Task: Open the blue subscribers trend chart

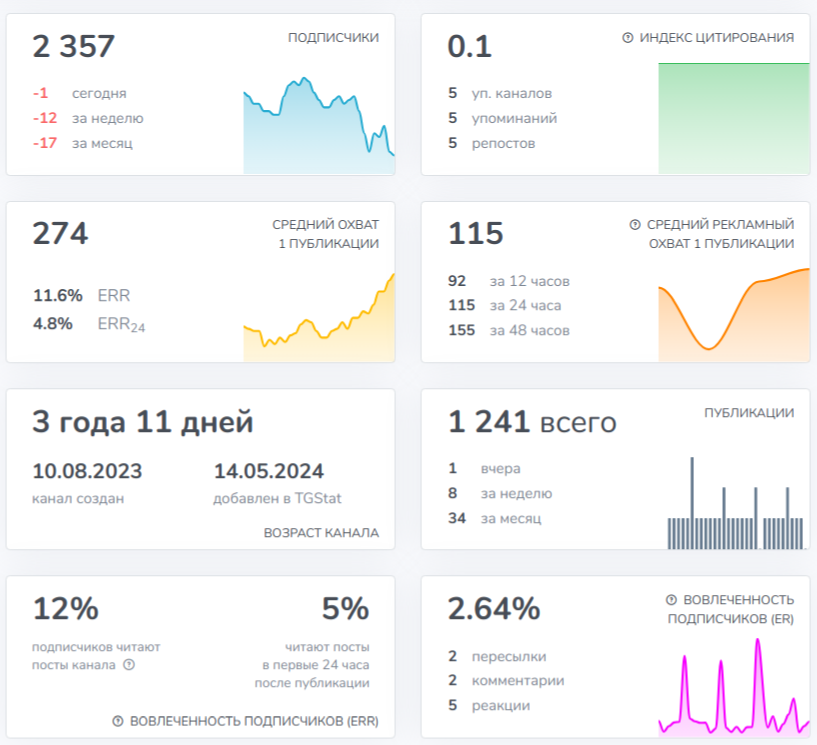Action: click(319, 125)
